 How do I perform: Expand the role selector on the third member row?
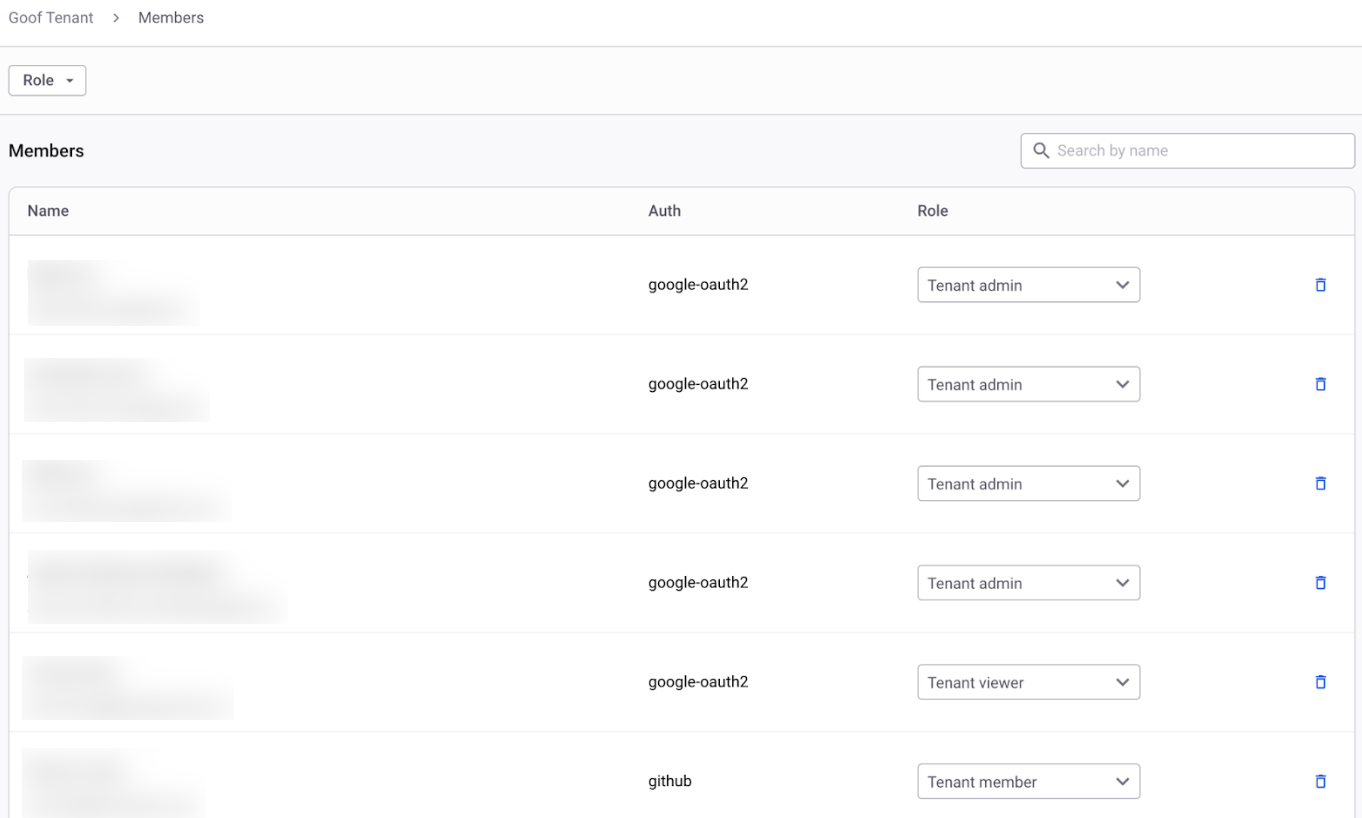1028,483
